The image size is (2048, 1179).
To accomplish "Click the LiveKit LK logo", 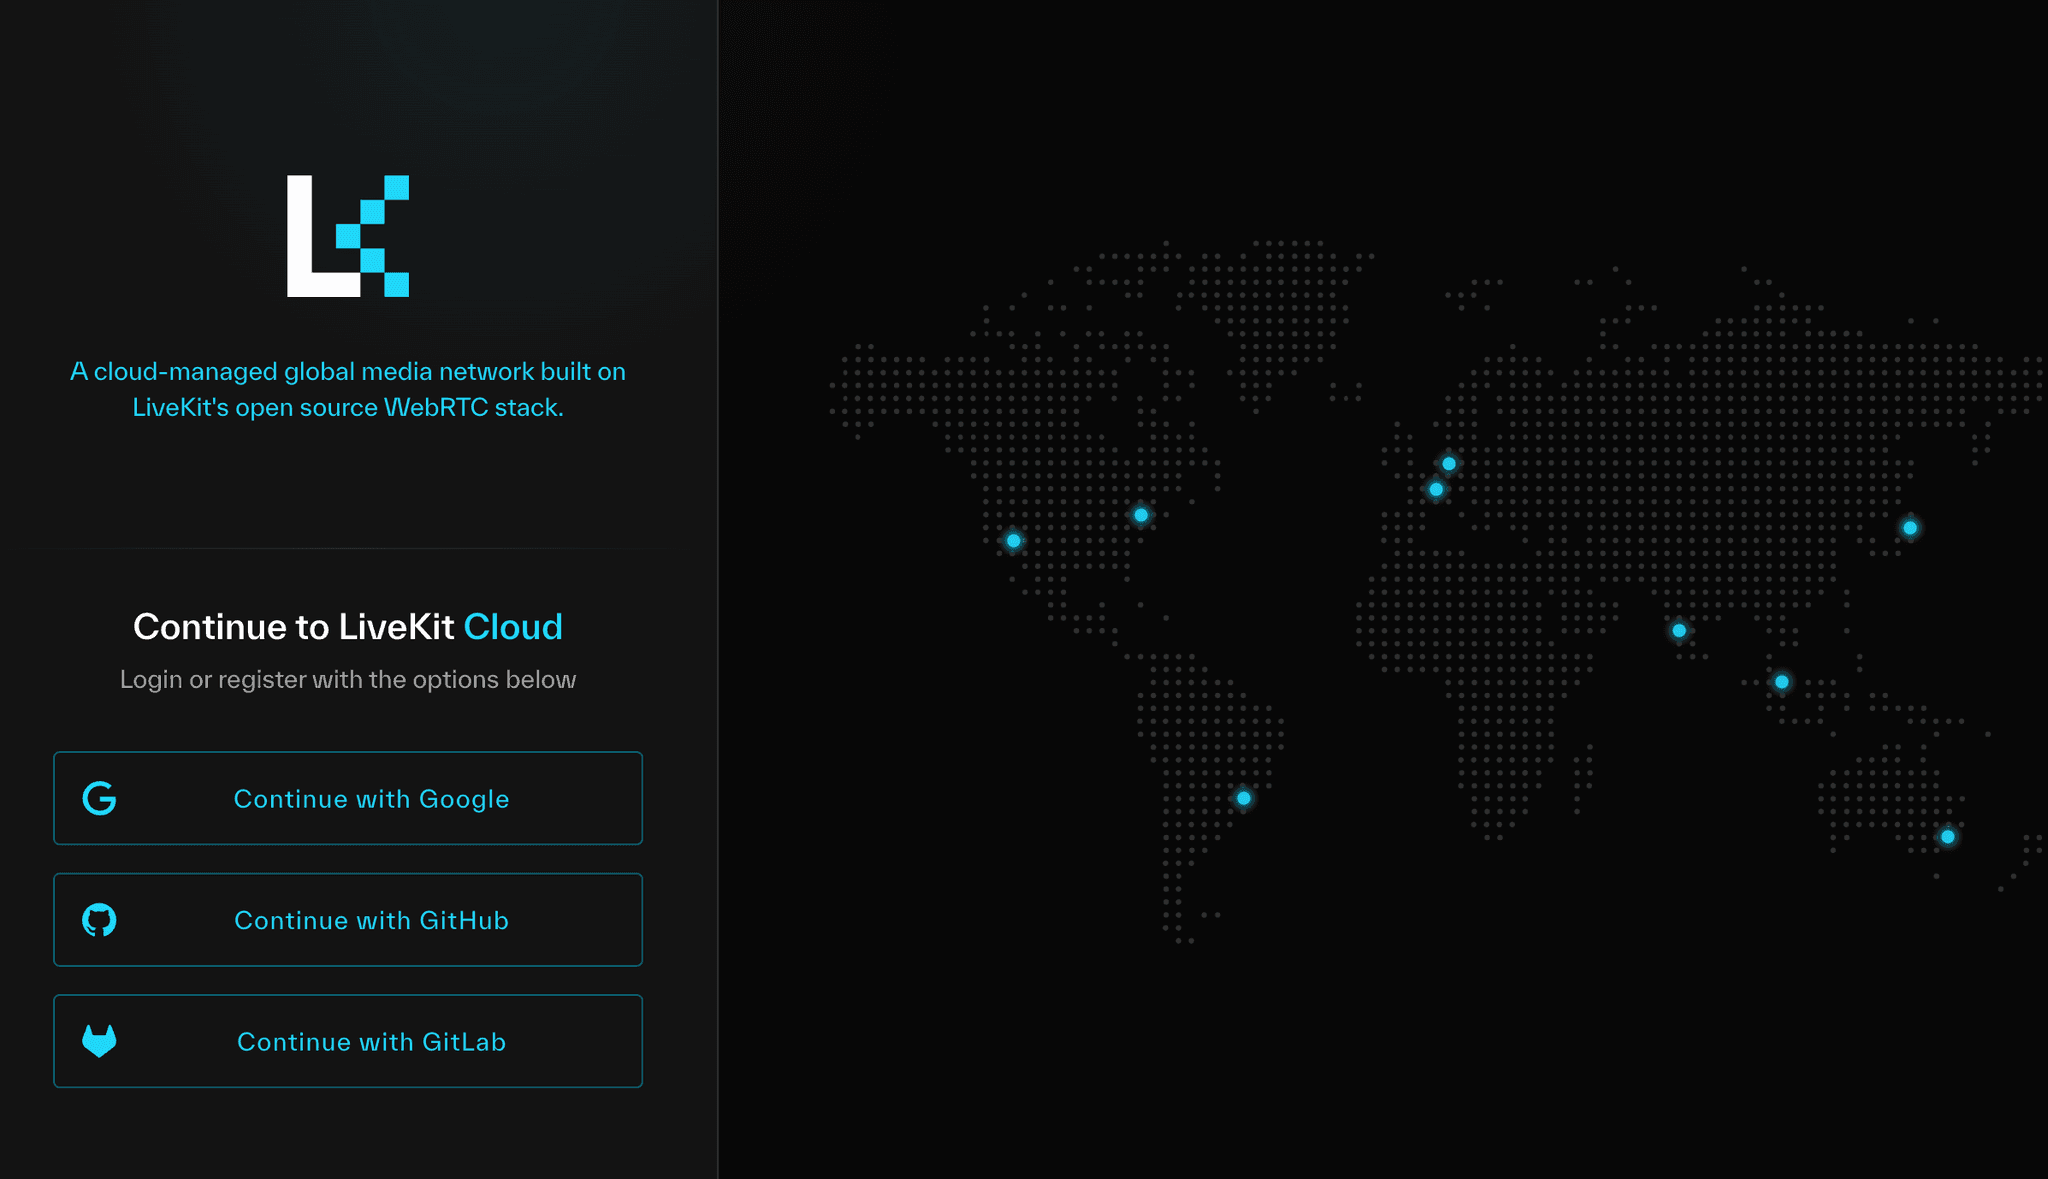I will (x=348, y=236).
